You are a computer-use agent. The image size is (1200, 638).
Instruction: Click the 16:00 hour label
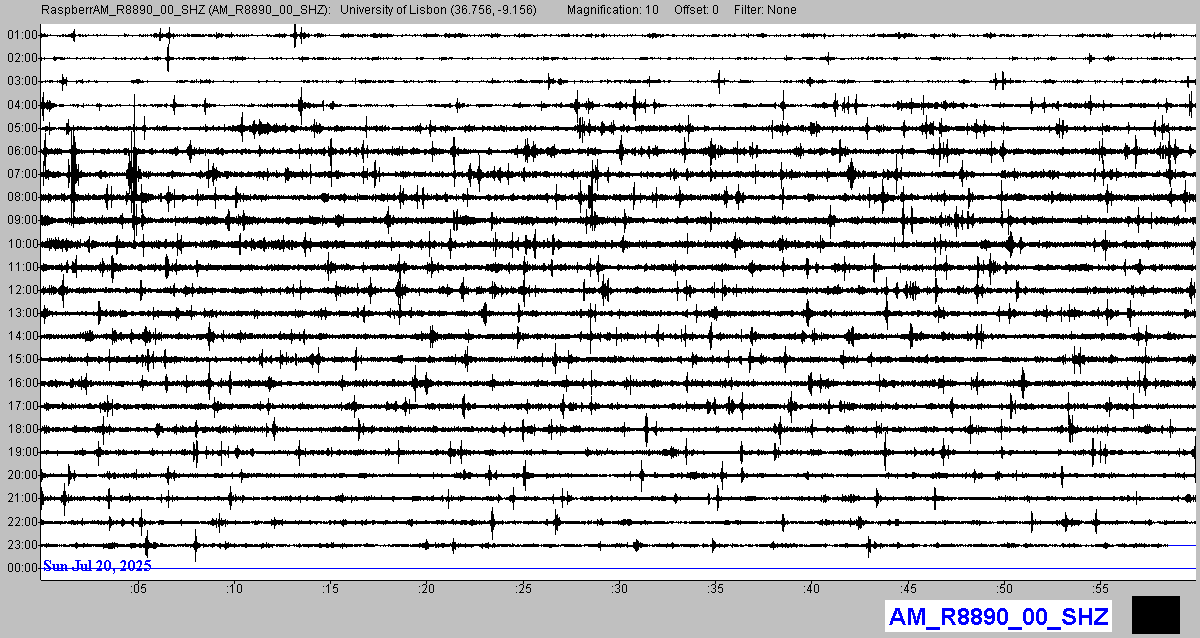[x=22, y=383]
